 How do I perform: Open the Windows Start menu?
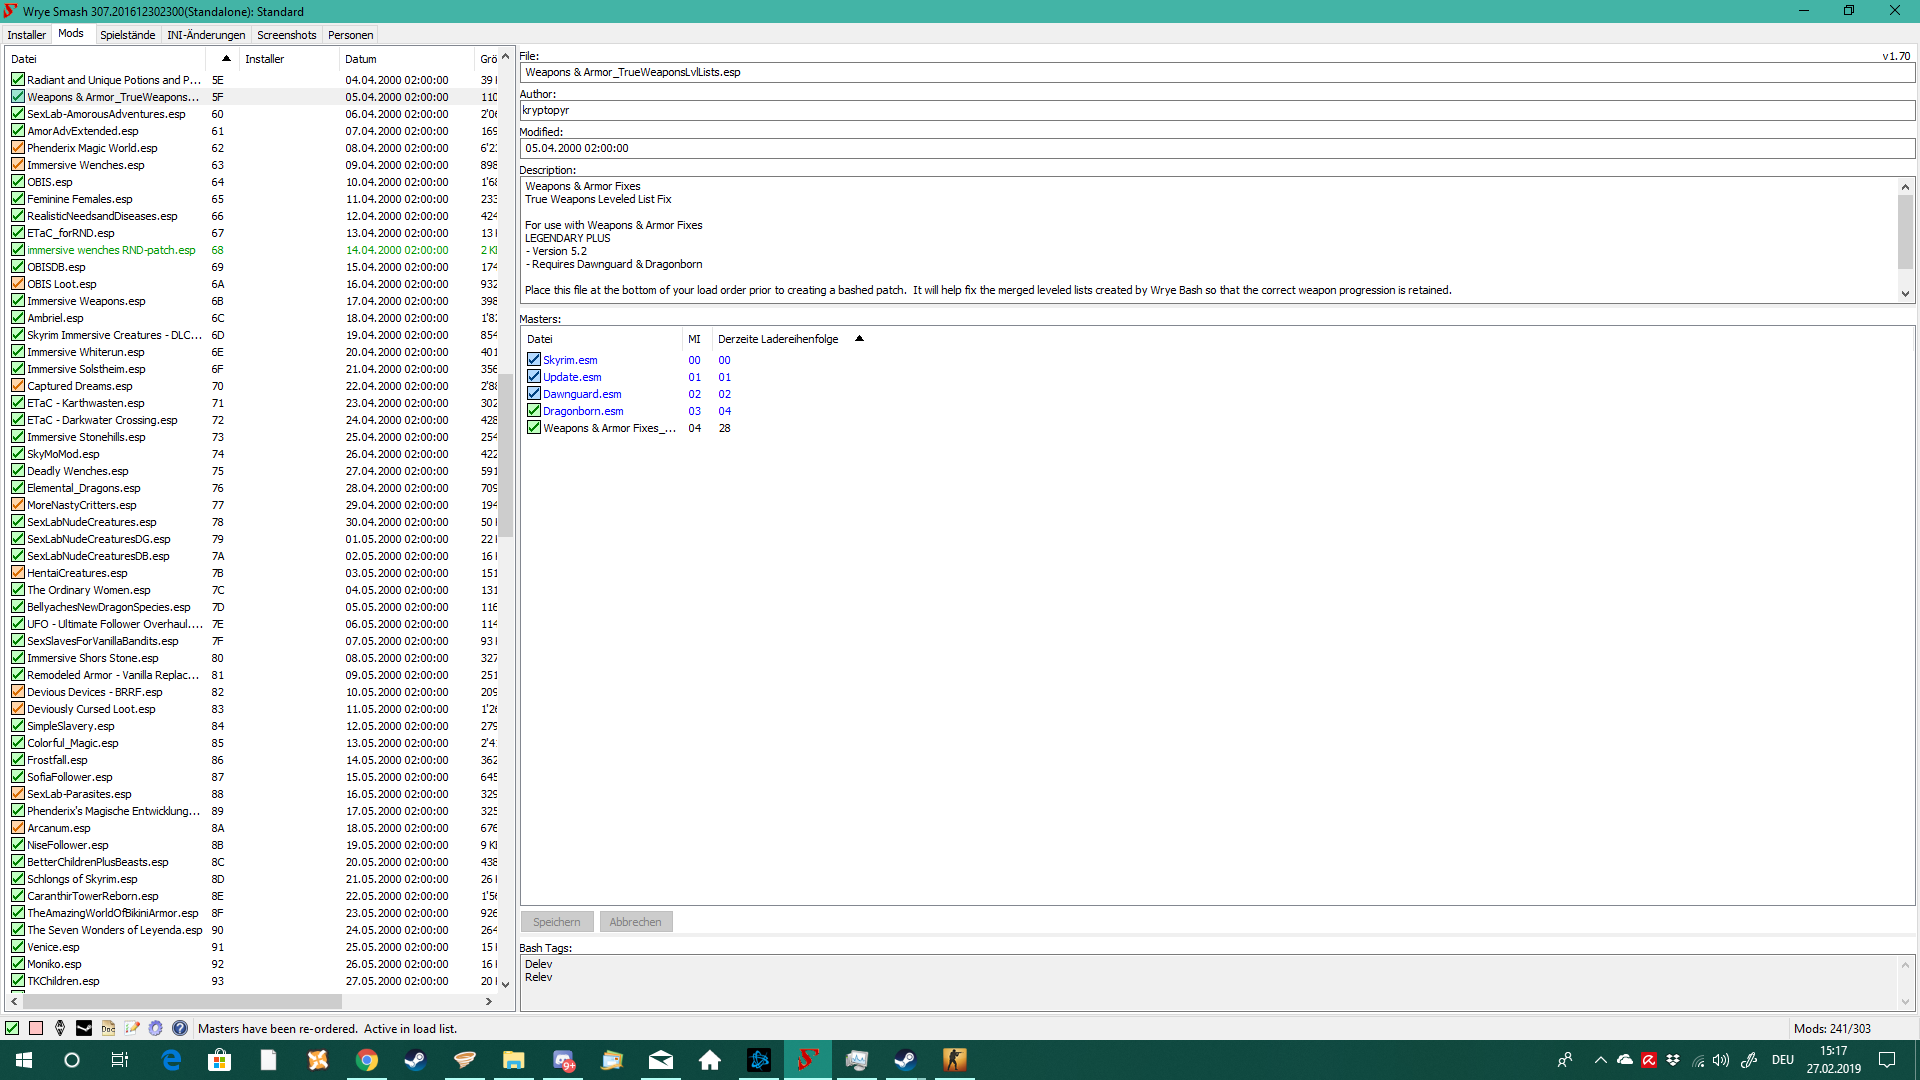click(x=24, y=1060)
